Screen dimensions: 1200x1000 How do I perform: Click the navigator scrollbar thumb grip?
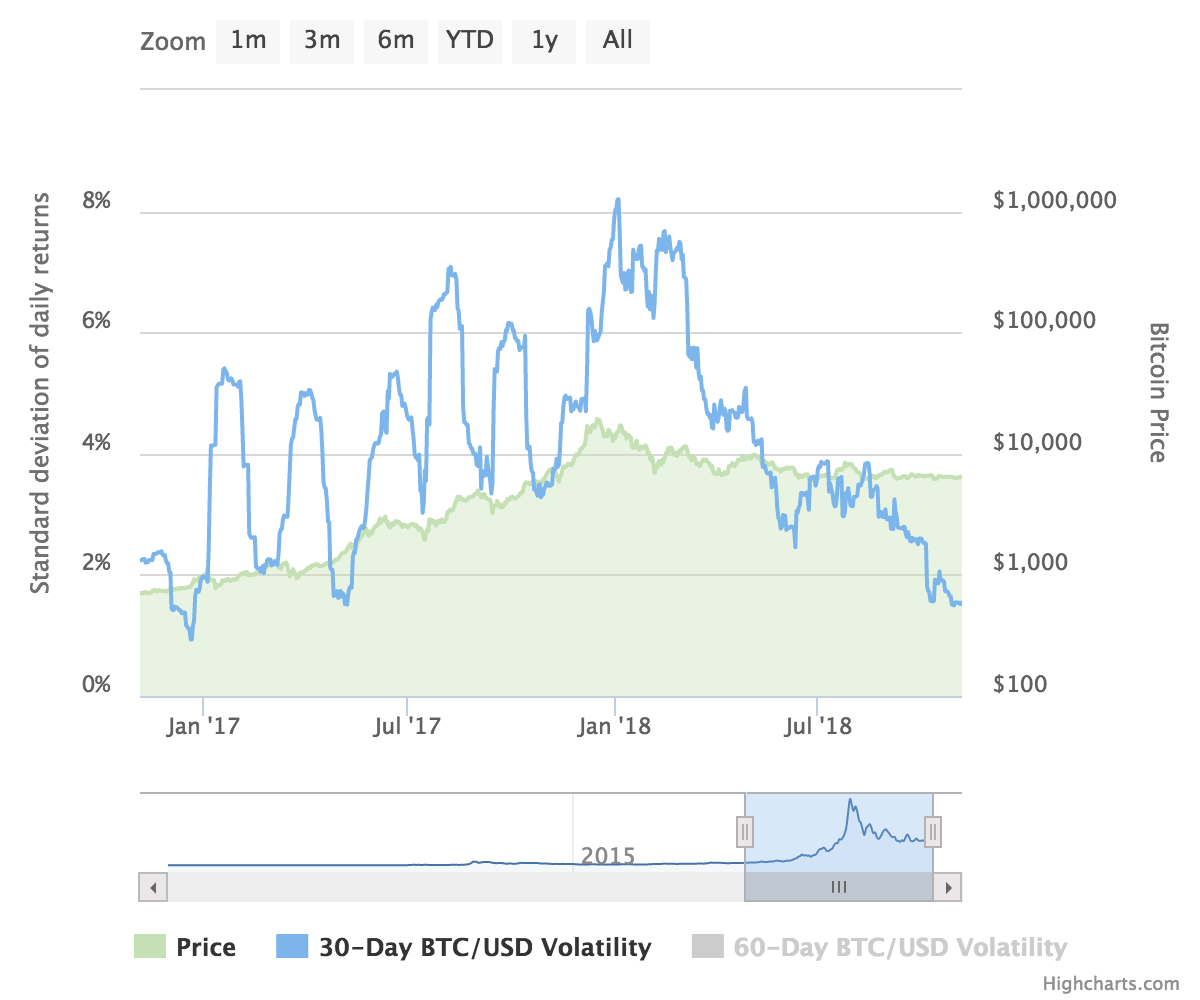click(x=839, y=887)
